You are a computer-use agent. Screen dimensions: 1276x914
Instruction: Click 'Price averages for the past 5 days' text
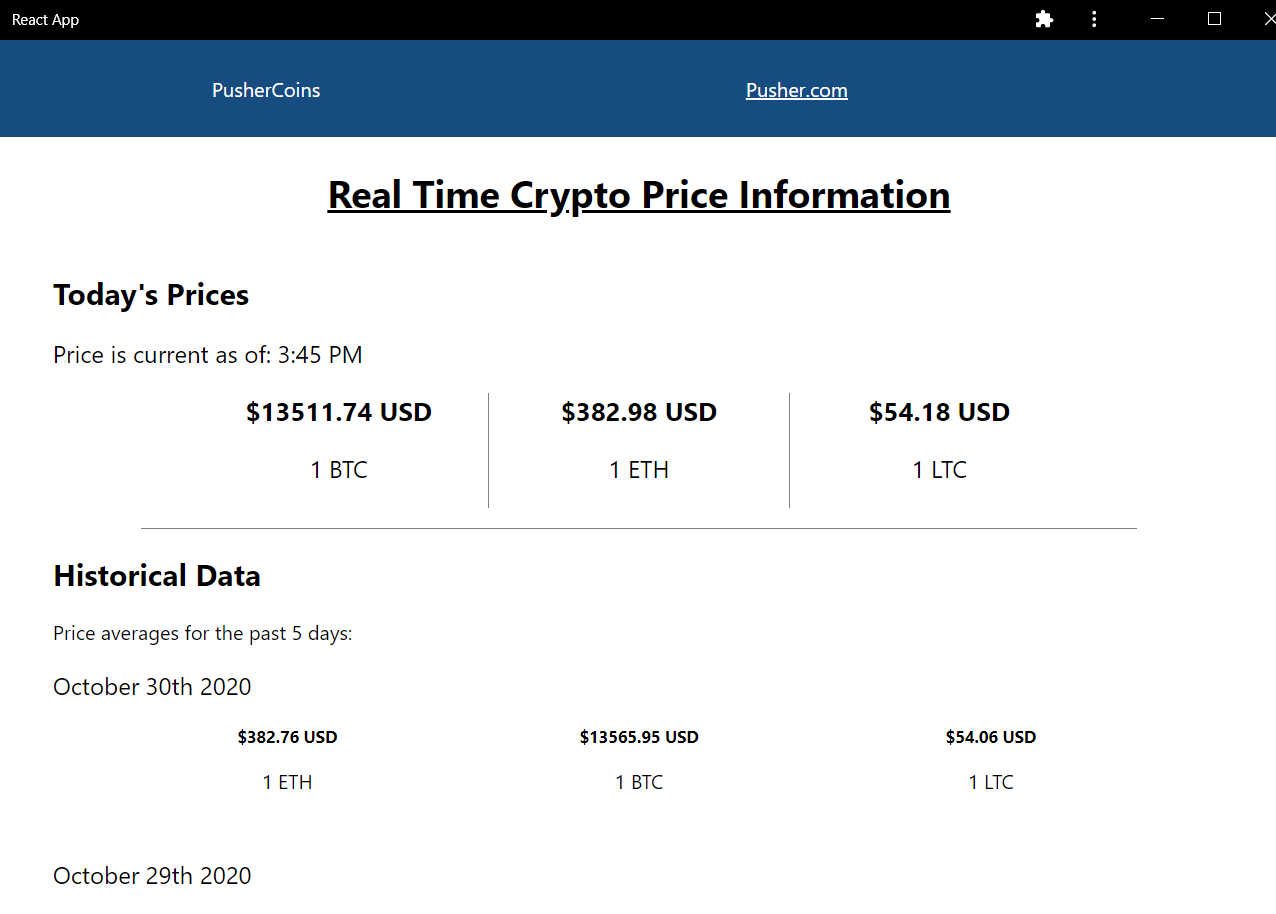point(203,633)
